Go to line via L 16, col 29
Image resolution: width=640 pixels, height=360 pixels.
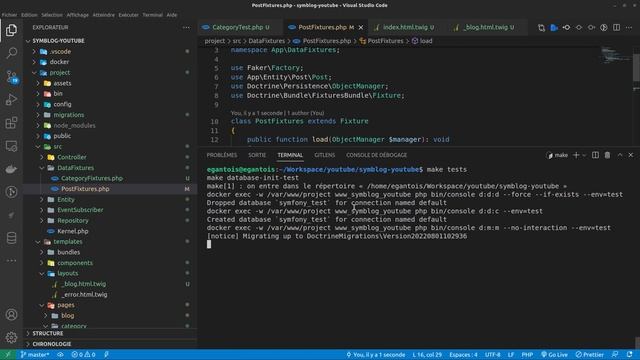point(427,355)
